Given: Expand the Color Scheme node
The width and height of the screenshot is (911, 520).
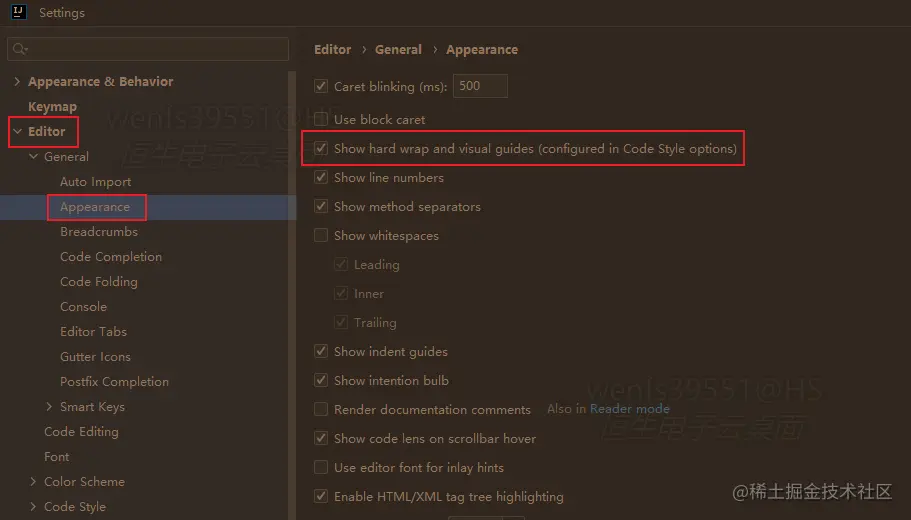Looking at the screenshot, I should tap(33, 482).
